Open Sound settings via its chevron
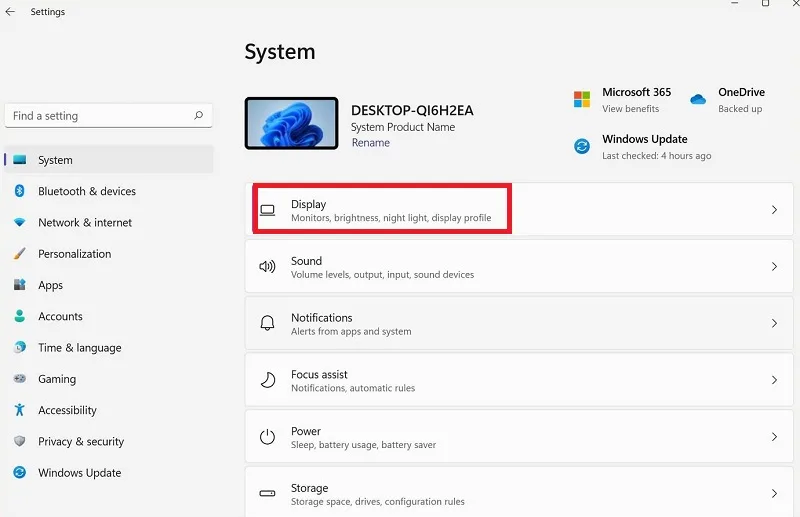 pyautogui.click(x=774, y=266)
